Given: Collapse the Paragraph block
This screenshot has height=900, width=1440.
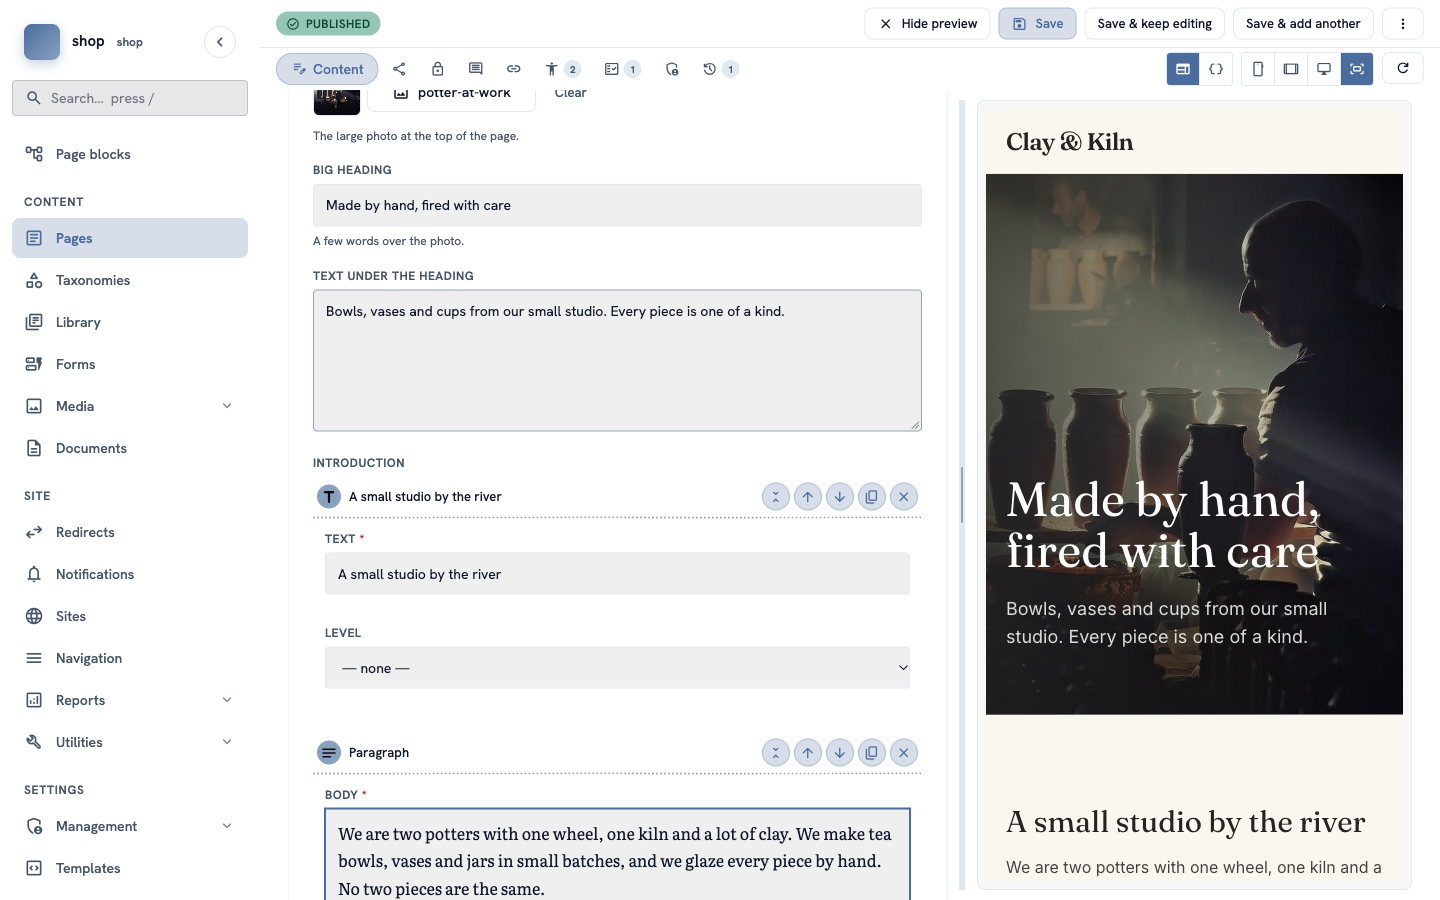Looking at the screenshot, I should click(x=776, y=753).
